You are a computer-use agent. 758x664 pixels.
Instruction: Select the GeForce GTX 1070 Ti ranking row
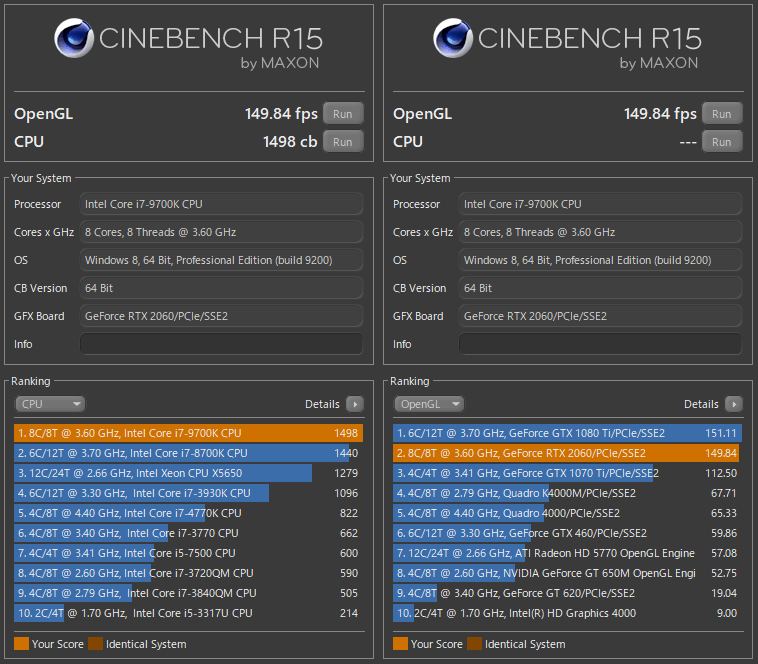[568, 473]
